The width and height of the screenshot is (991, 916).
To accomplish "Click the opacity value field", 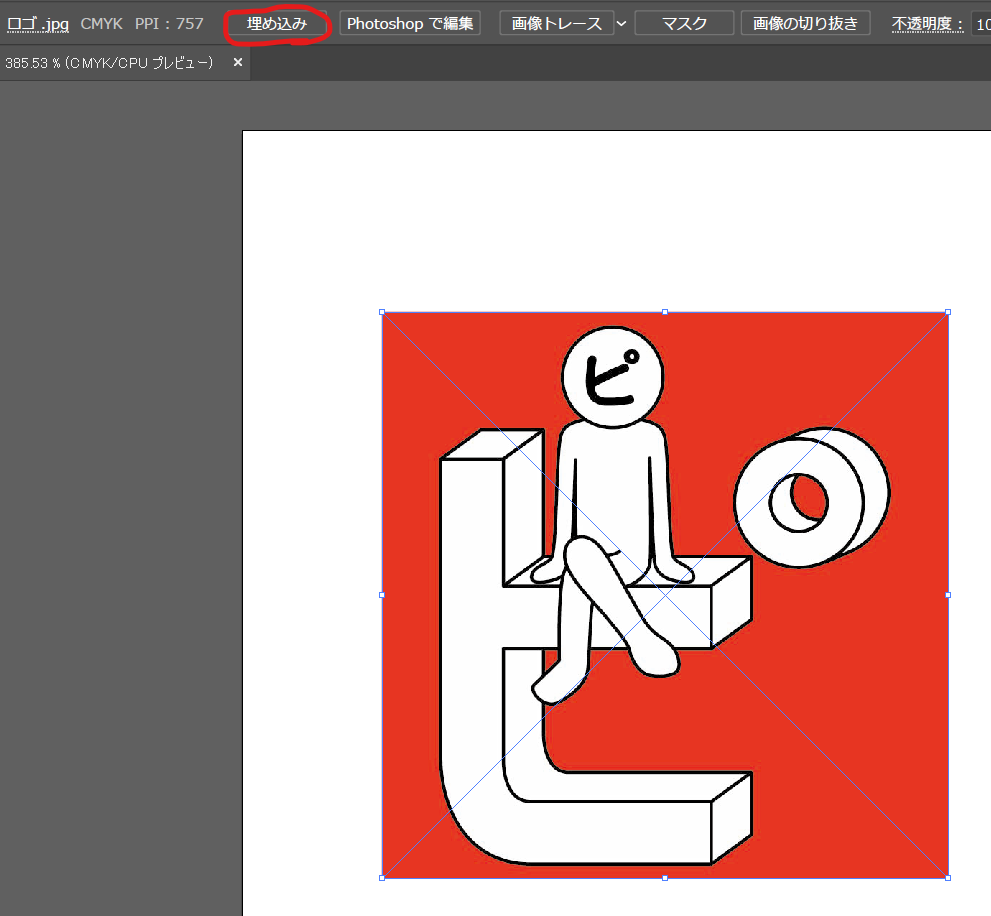I will 982,24.
